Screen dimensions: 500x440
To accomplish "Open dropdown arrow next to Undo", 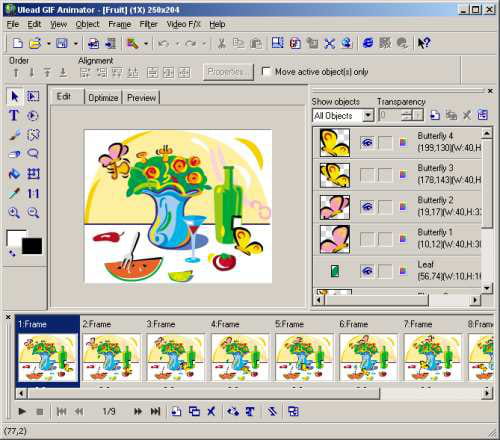I will [177, 44].
